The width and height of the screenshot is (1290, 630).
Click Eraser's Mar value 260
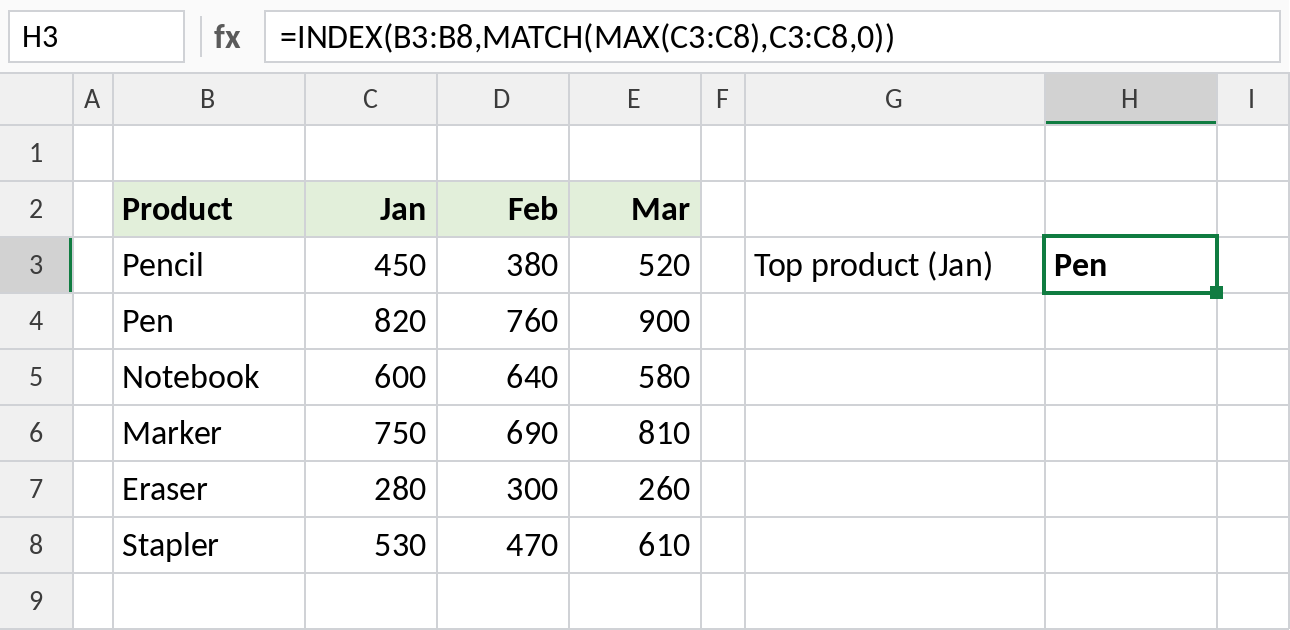point(635,489)
